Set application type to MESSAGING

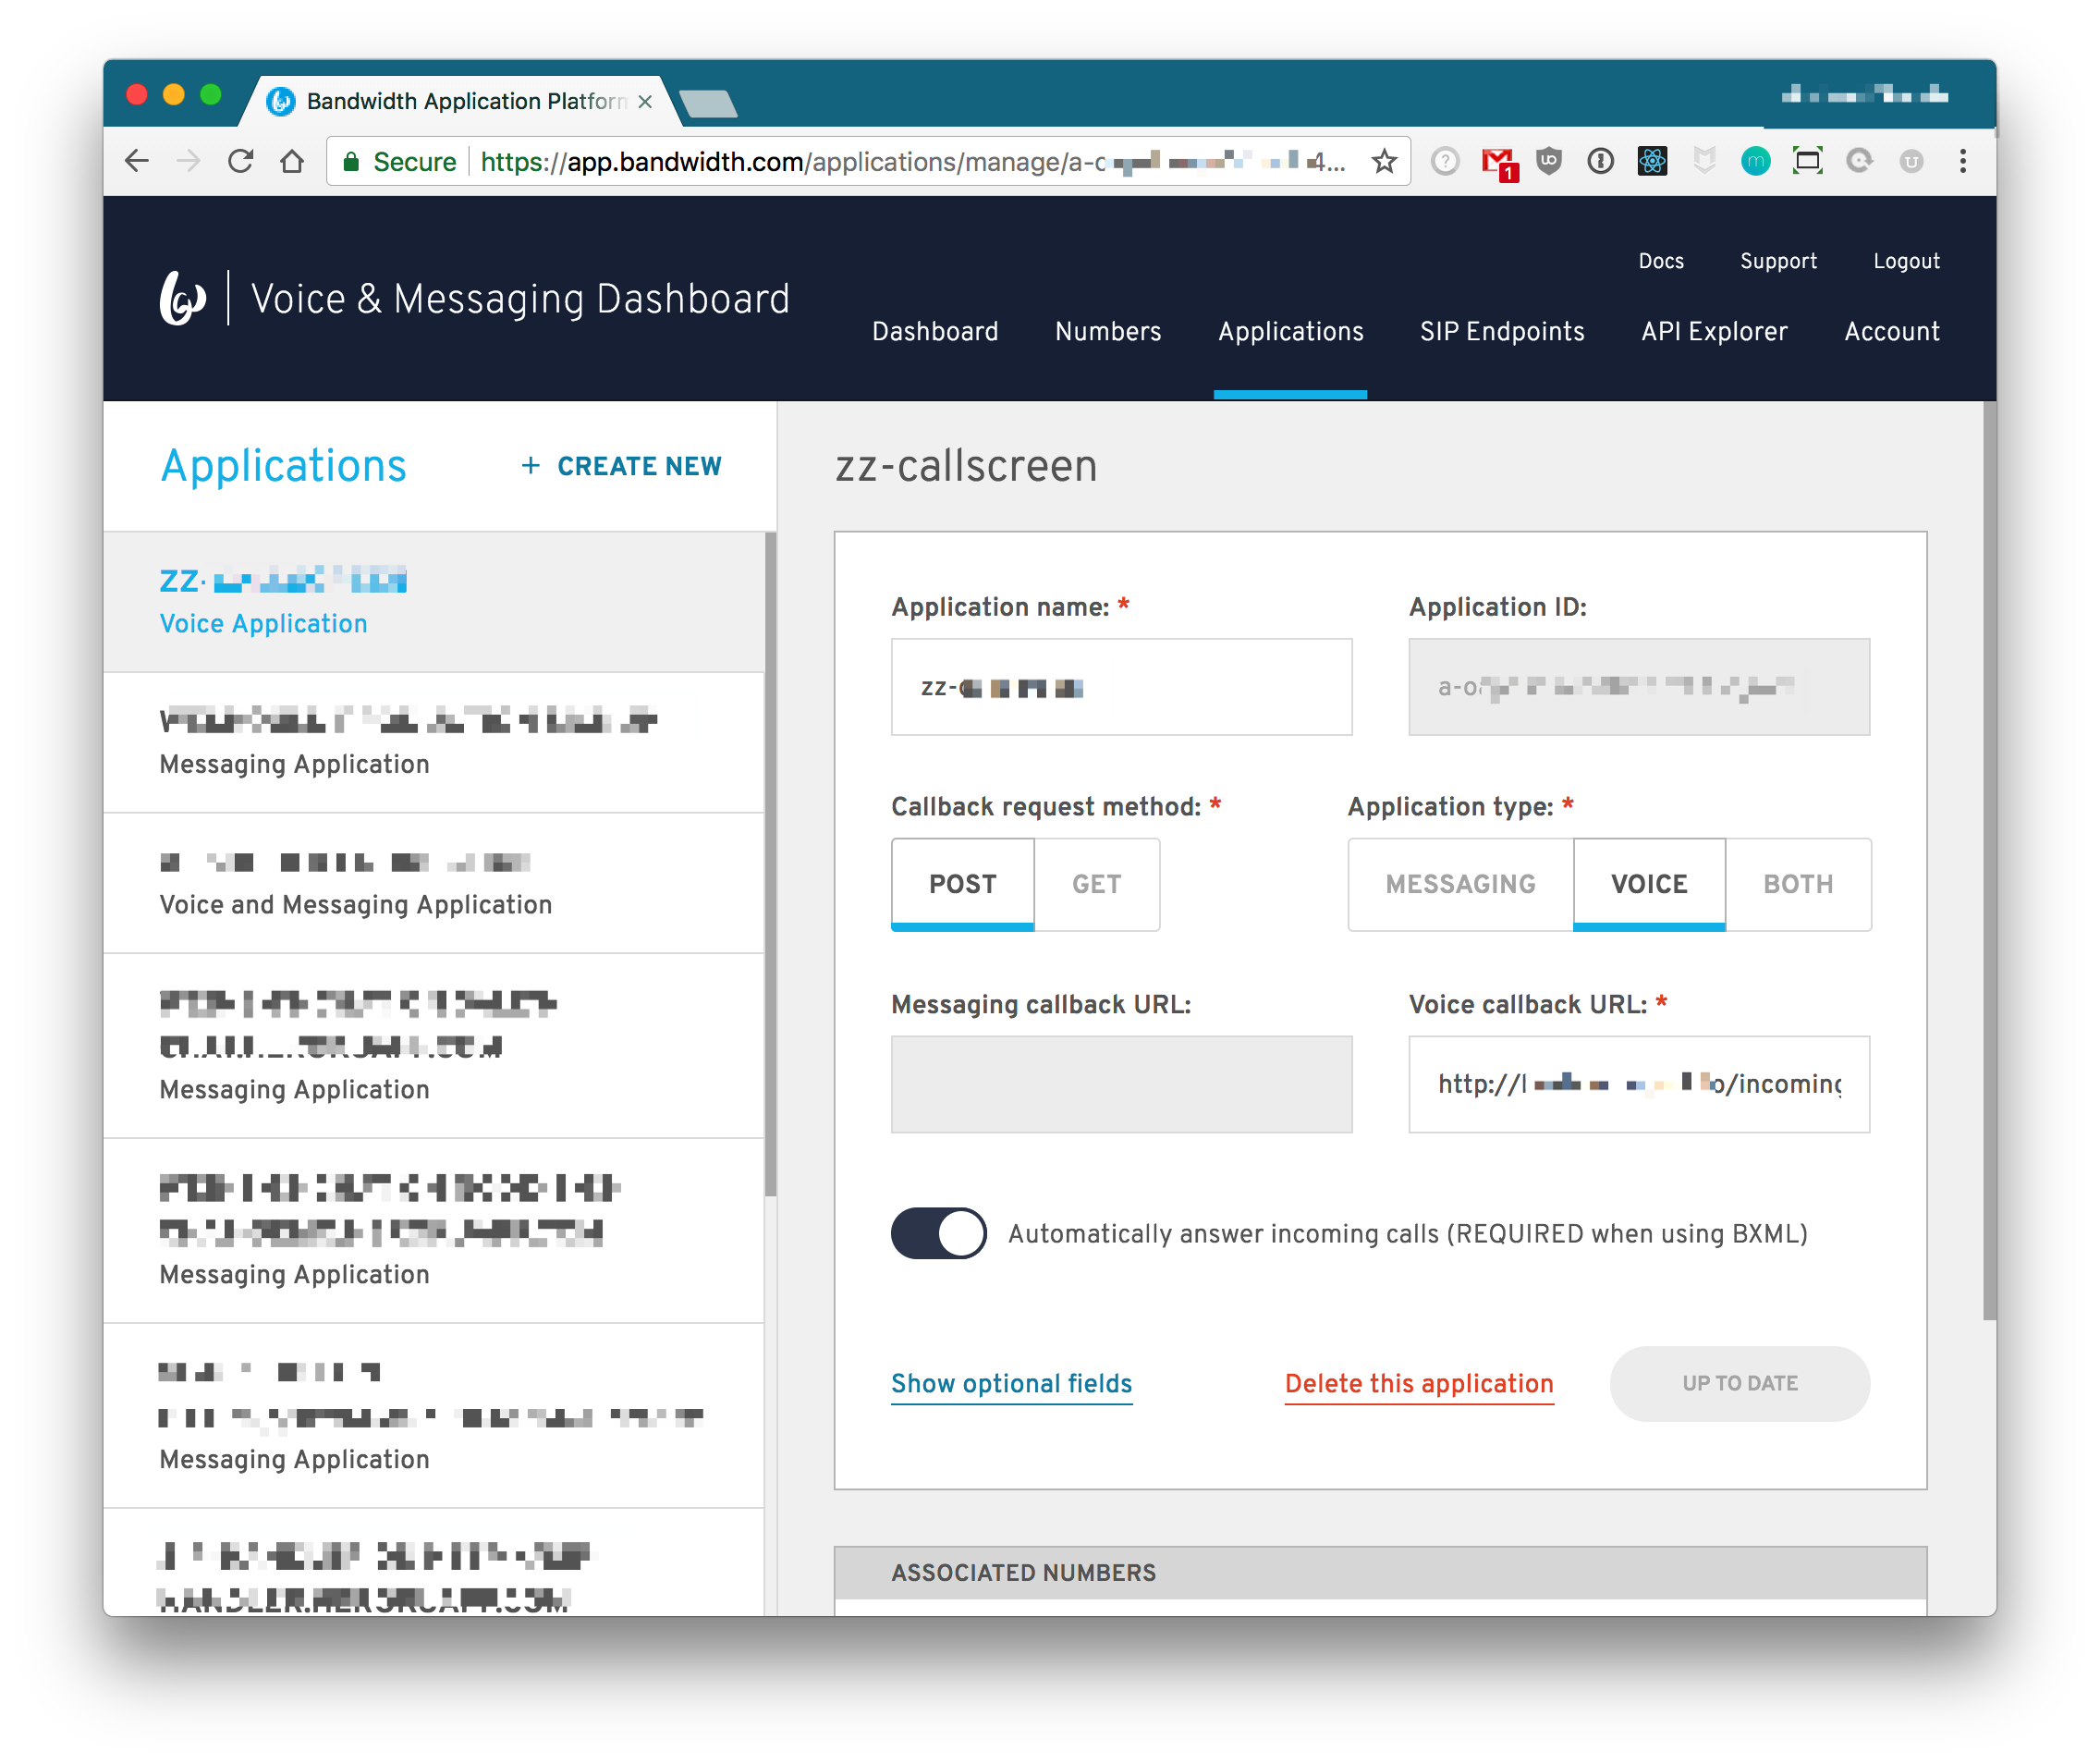click(1460, 884)
